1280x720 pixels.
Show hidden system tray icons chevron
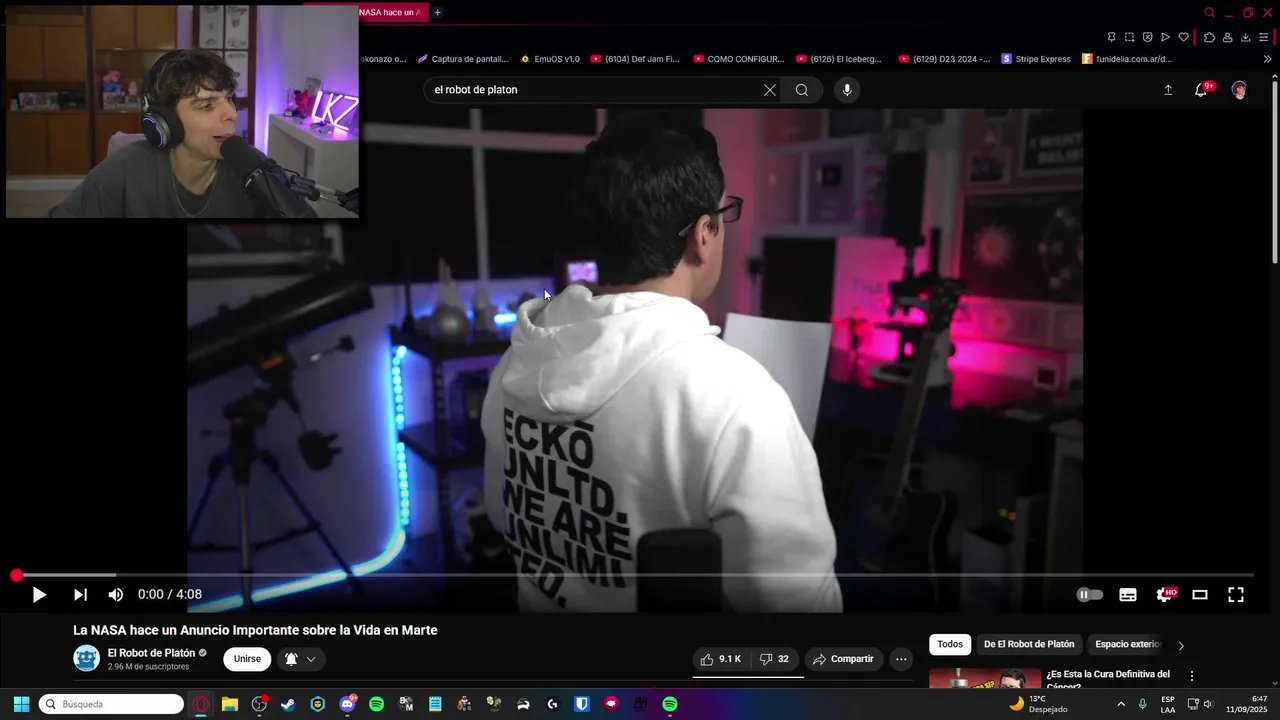click(1121, 704)
